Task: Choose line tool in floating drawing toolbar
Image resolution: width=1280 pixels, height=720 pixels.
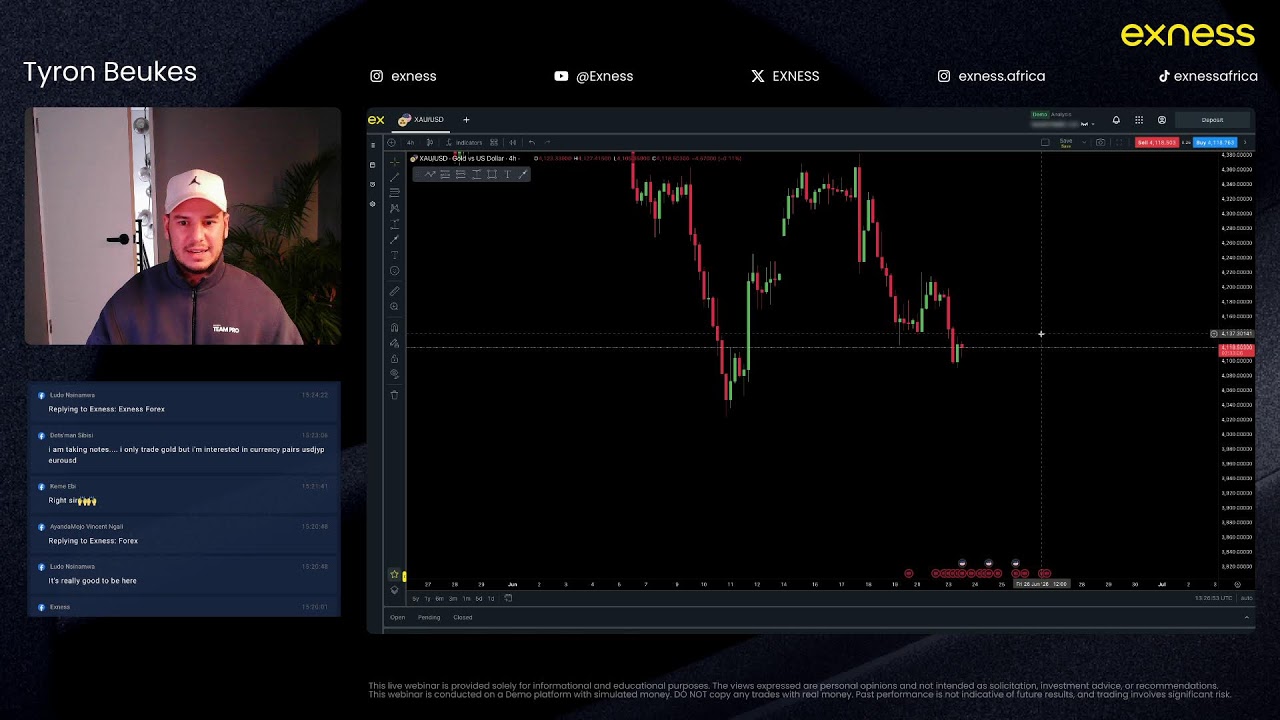Action: (430, 174)
